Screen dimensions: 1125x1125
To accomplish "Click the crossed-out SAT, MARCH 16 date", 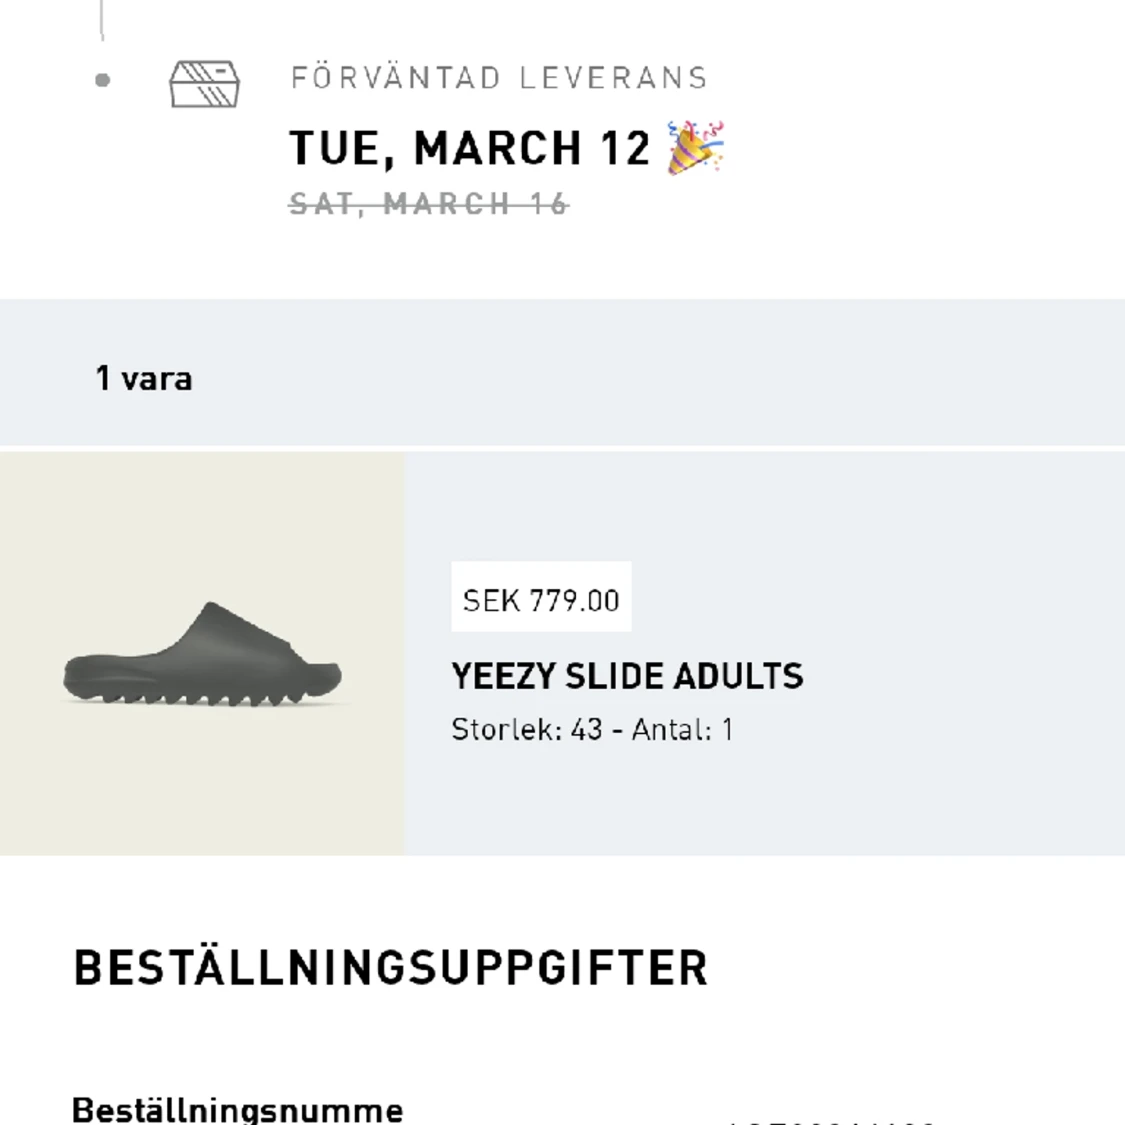I will click(x=429, y=204).
